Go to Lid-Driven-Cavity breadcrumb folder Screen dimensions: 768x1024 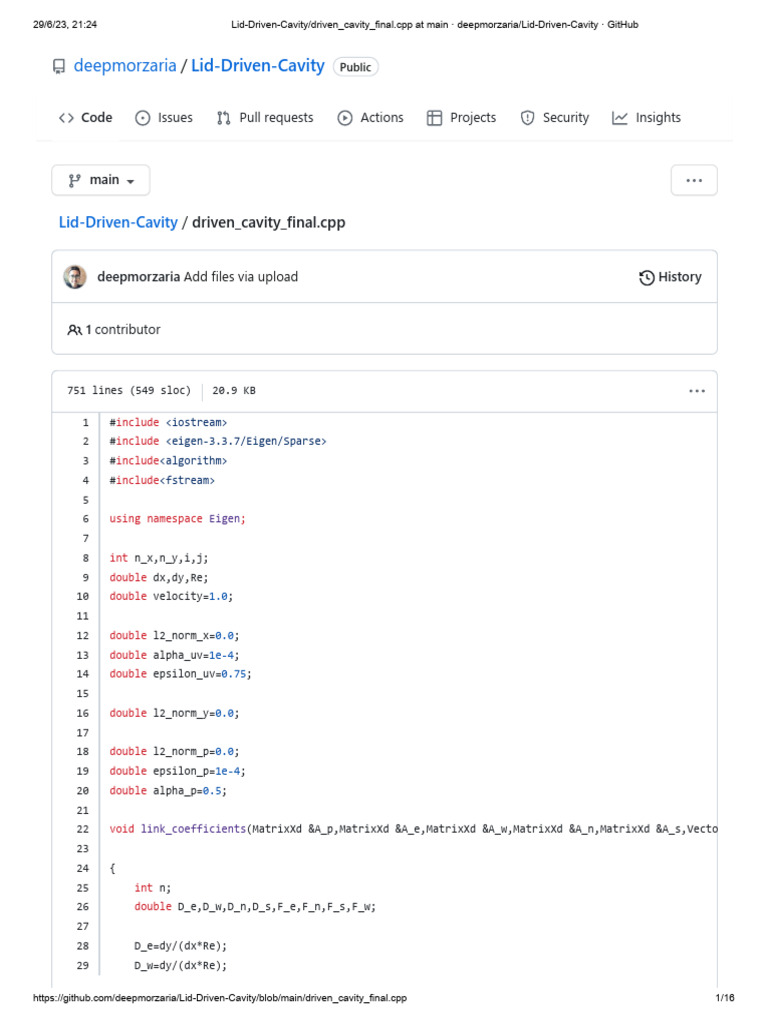click(118, 223)
